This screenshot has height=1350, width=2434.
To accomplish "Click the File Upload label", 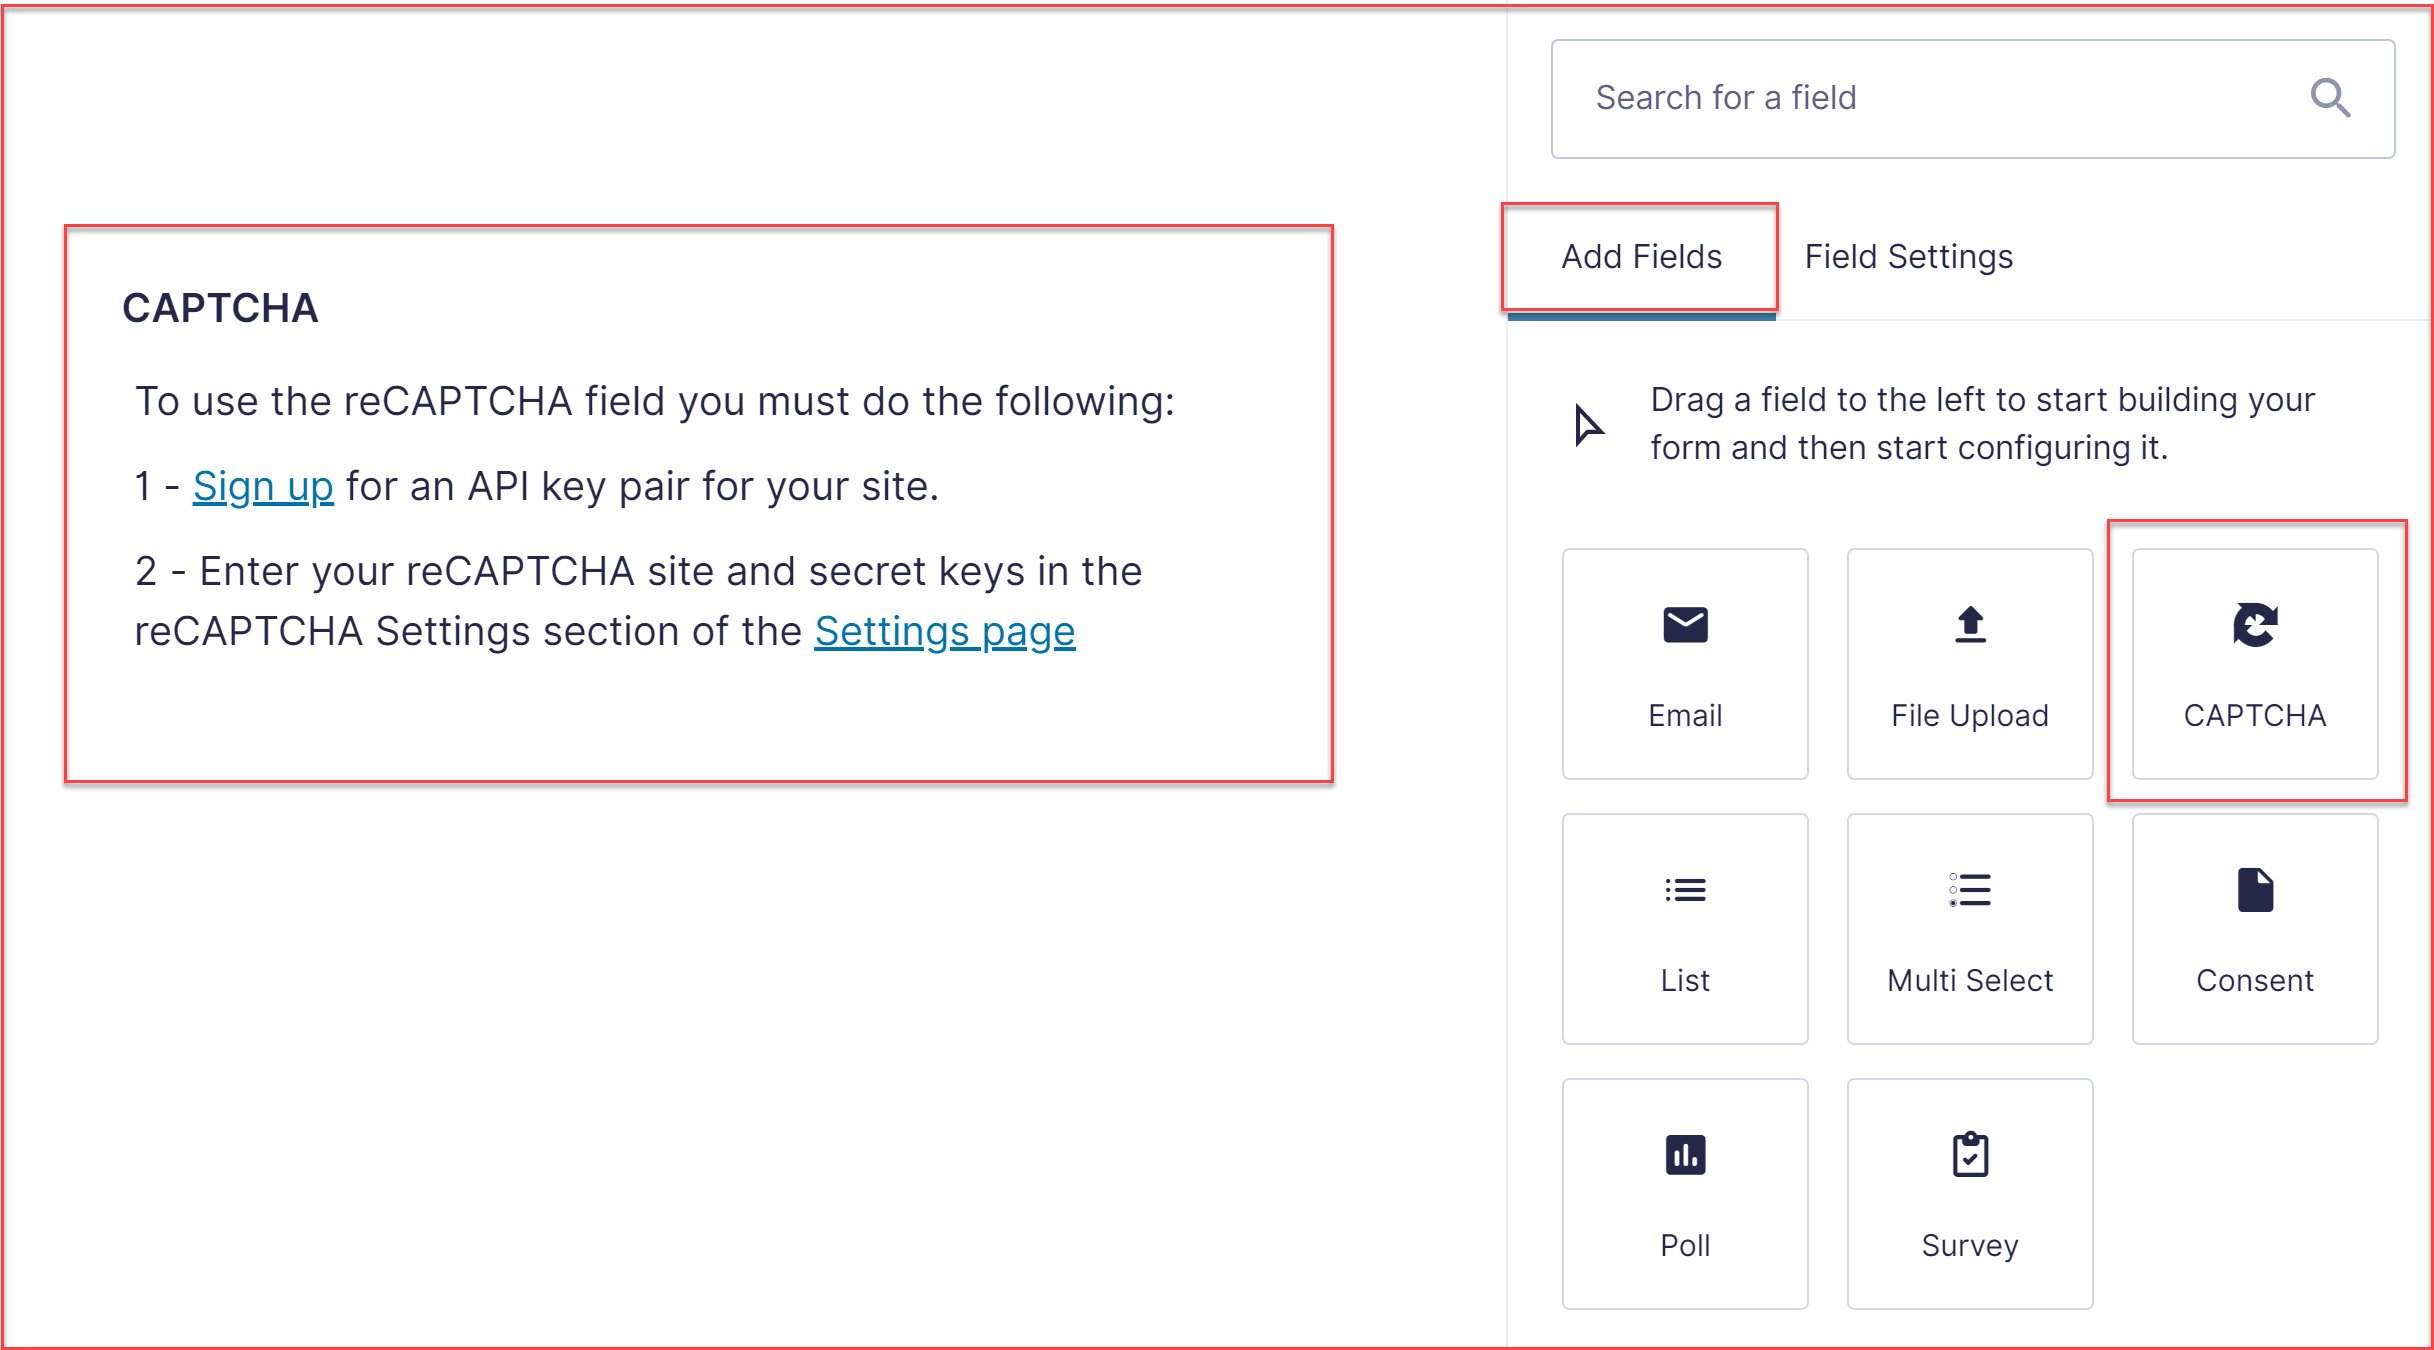I will coord(1970,716).
